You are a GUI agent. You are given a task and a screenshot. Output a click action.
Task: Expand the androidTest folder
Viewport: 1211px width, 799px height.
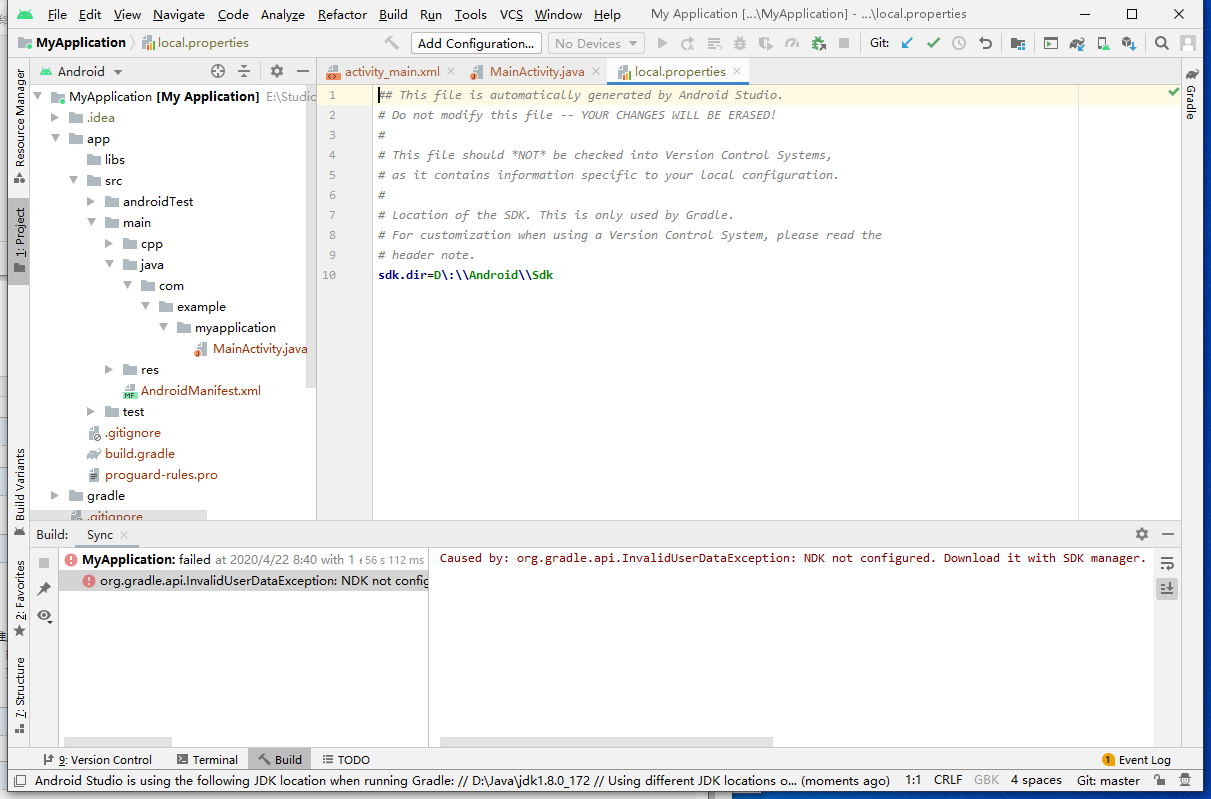point(92,202)
